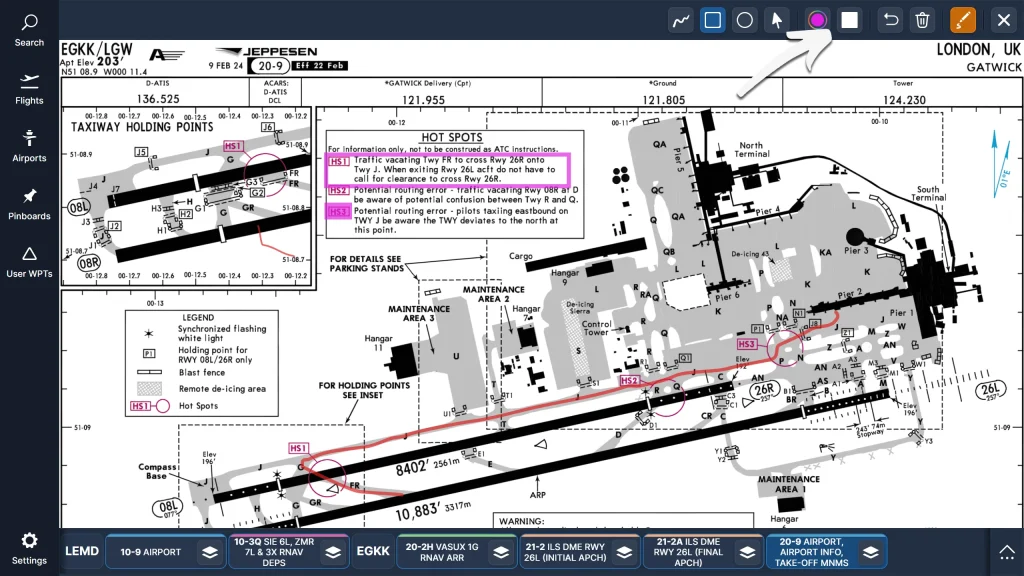The height and width of the screenshot is (576, 1024).
Task: Click the HS2 marker on main chart
Action: (x=630, y=381)
